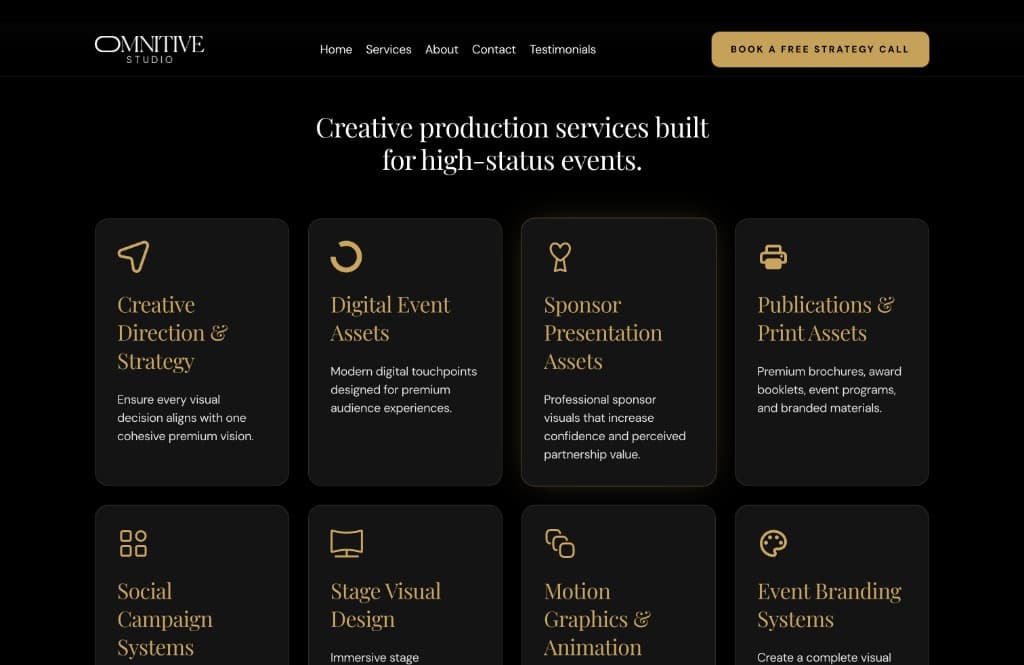Open the Home nav link

[x=336, y=50]
